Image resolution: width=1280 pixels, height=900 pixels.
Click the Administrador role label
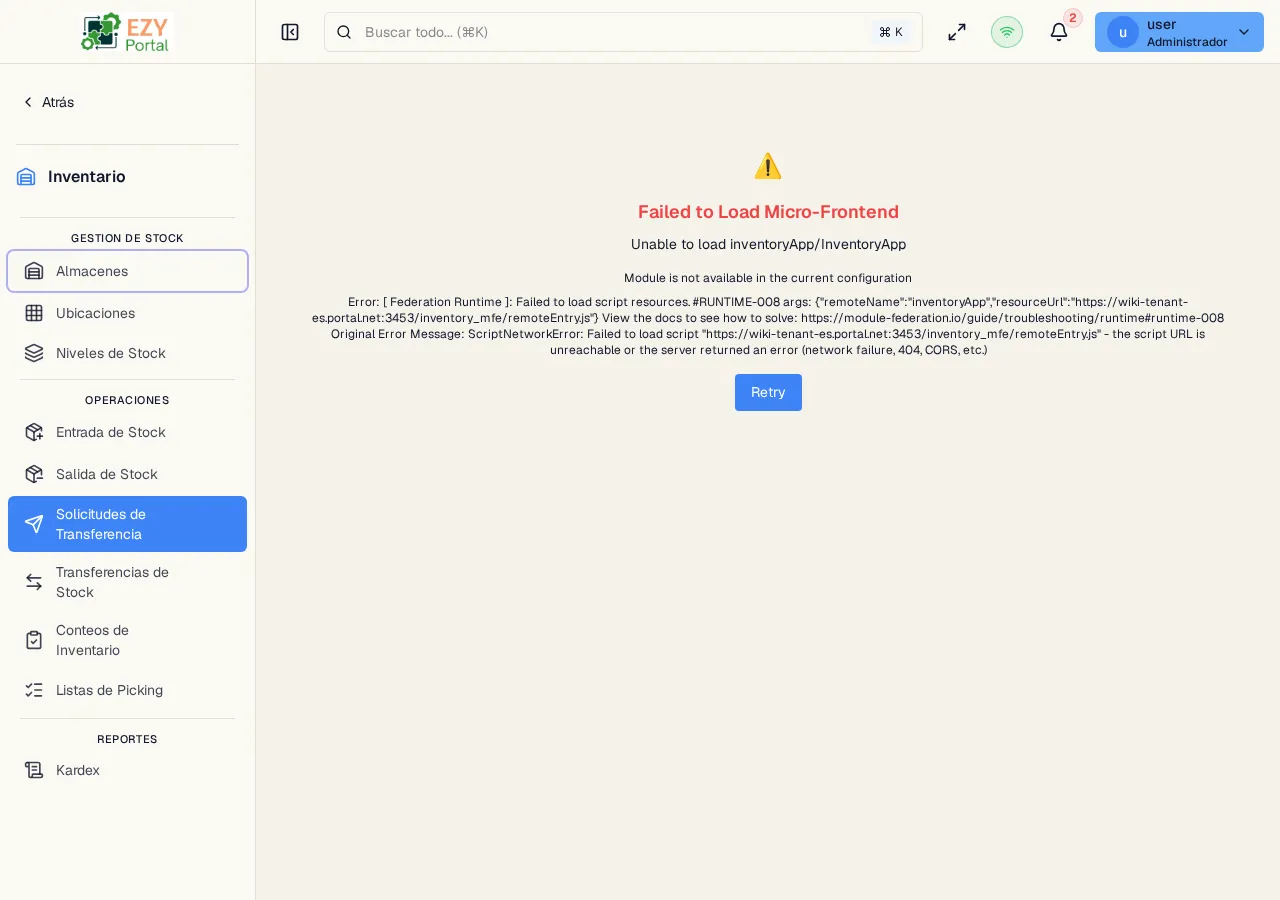coord(1187,42)
